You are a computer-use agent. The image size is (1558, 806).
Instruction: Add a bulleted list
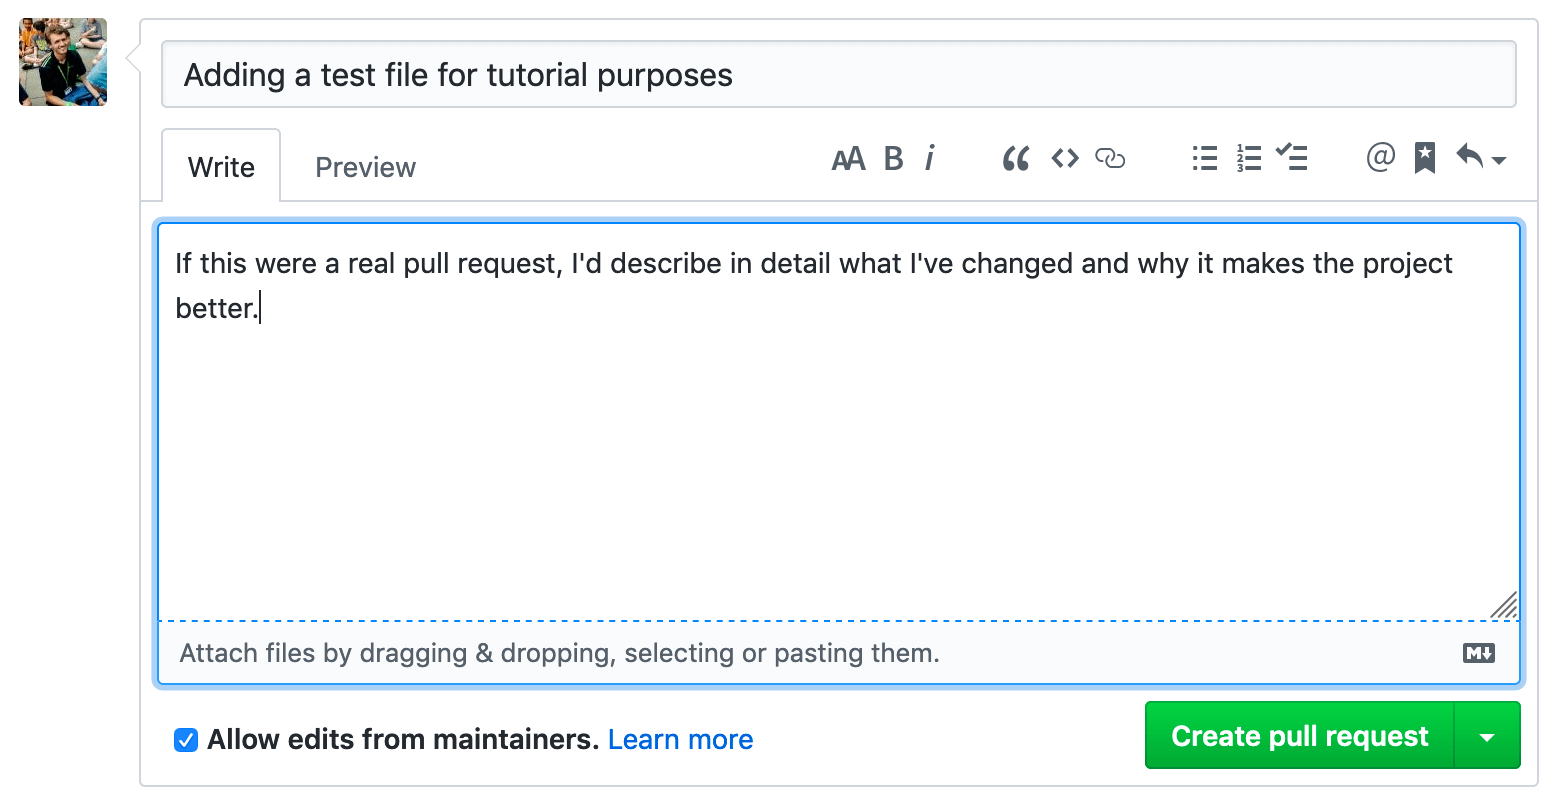point(1204,159)
